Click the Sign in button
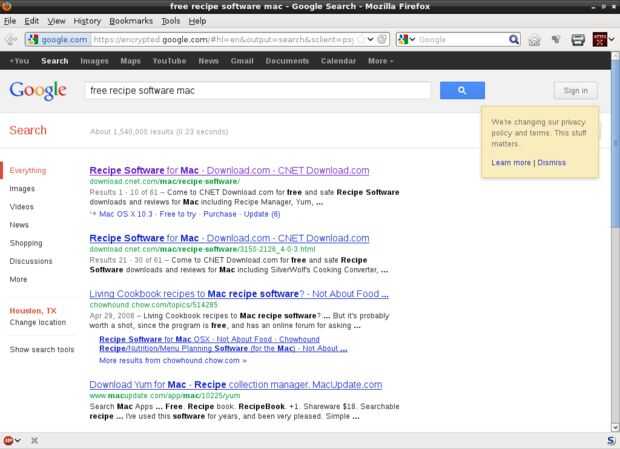Screen dimensions: 620x449 click(575, 91)
